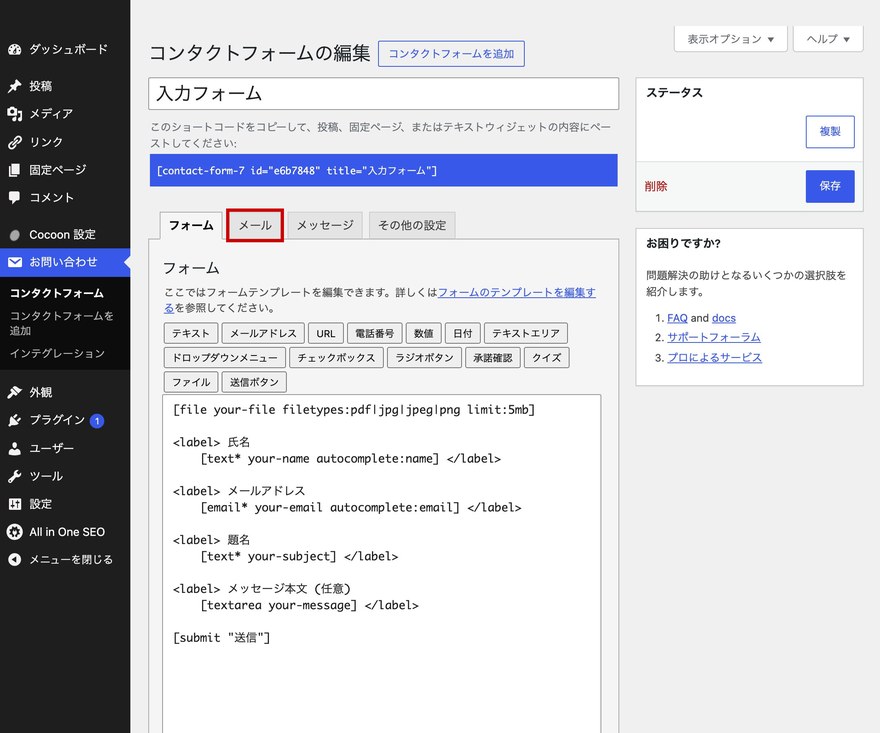Insert a テキスト tag
The width and height of the screenshot is (880, 733).
[191, 333]
